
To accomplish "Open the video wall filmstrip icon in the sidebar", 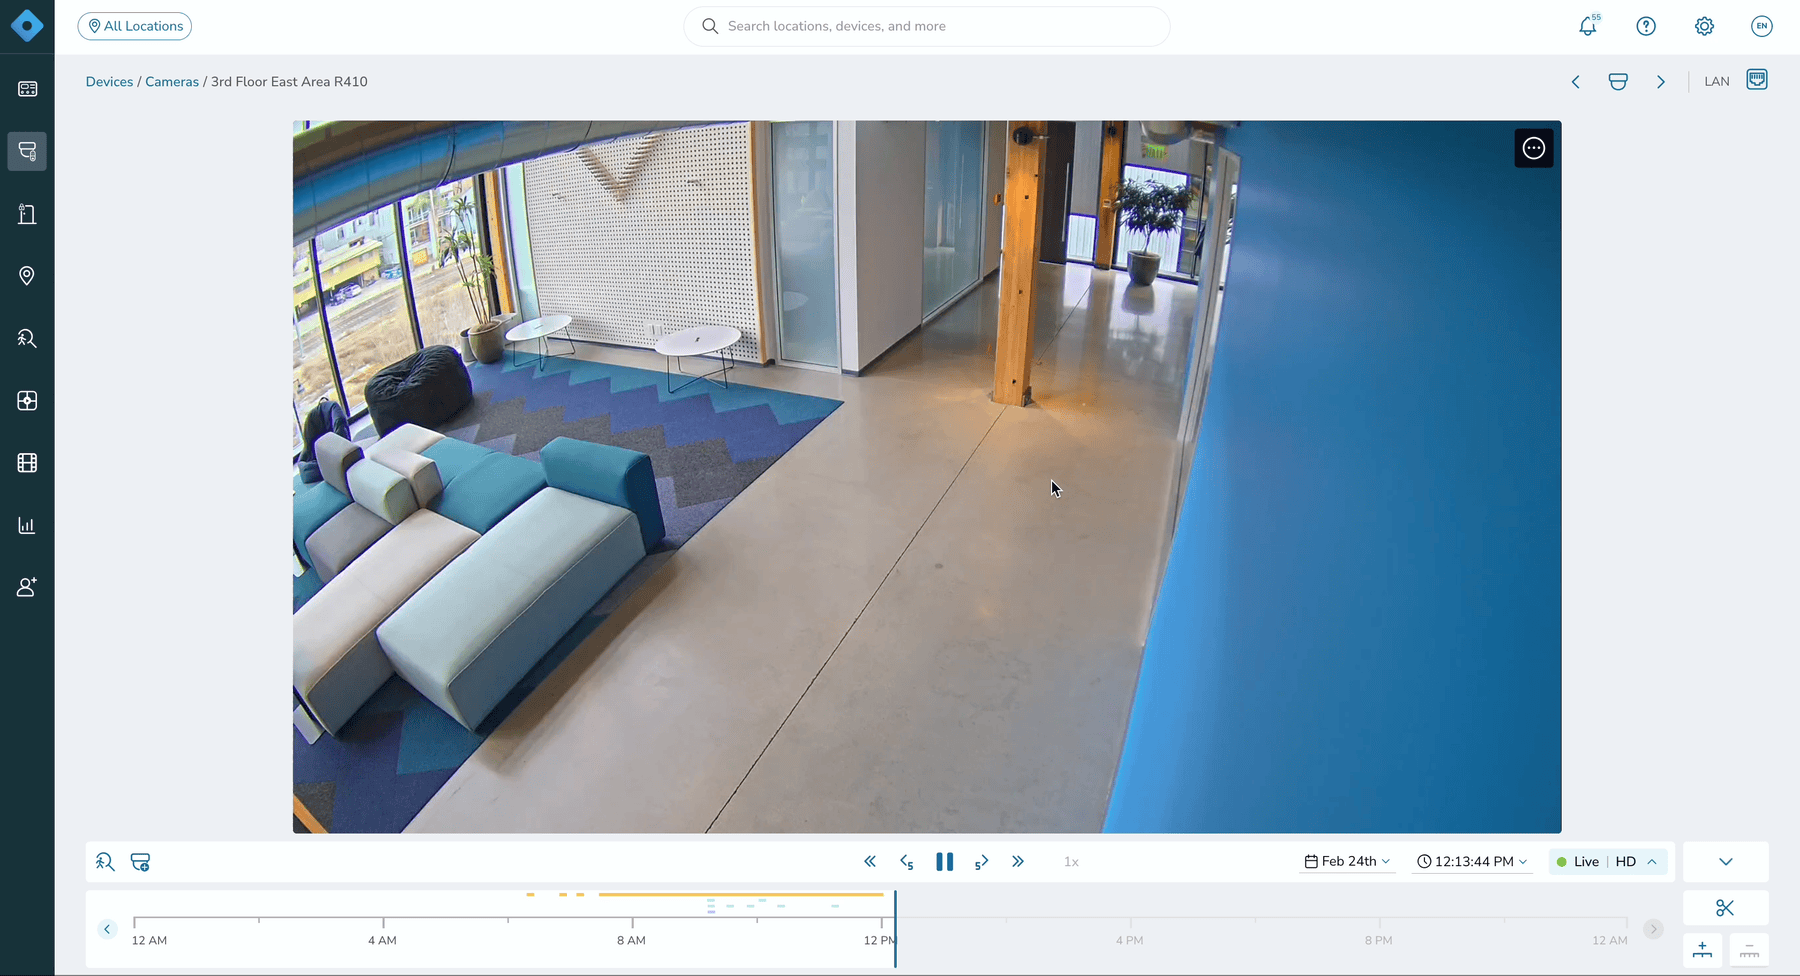I will (x=27, y=463).
